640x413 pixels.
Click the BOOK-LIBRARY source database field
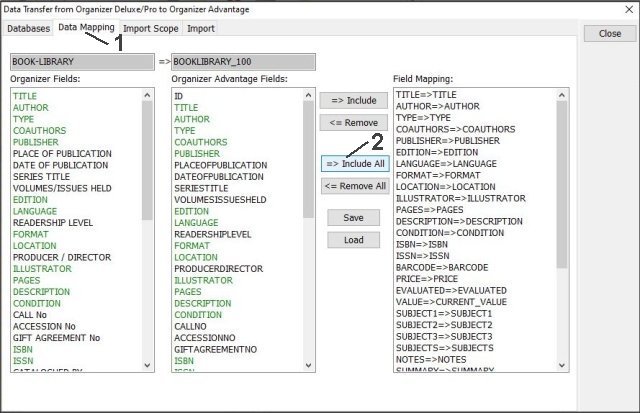click(82, 62)
